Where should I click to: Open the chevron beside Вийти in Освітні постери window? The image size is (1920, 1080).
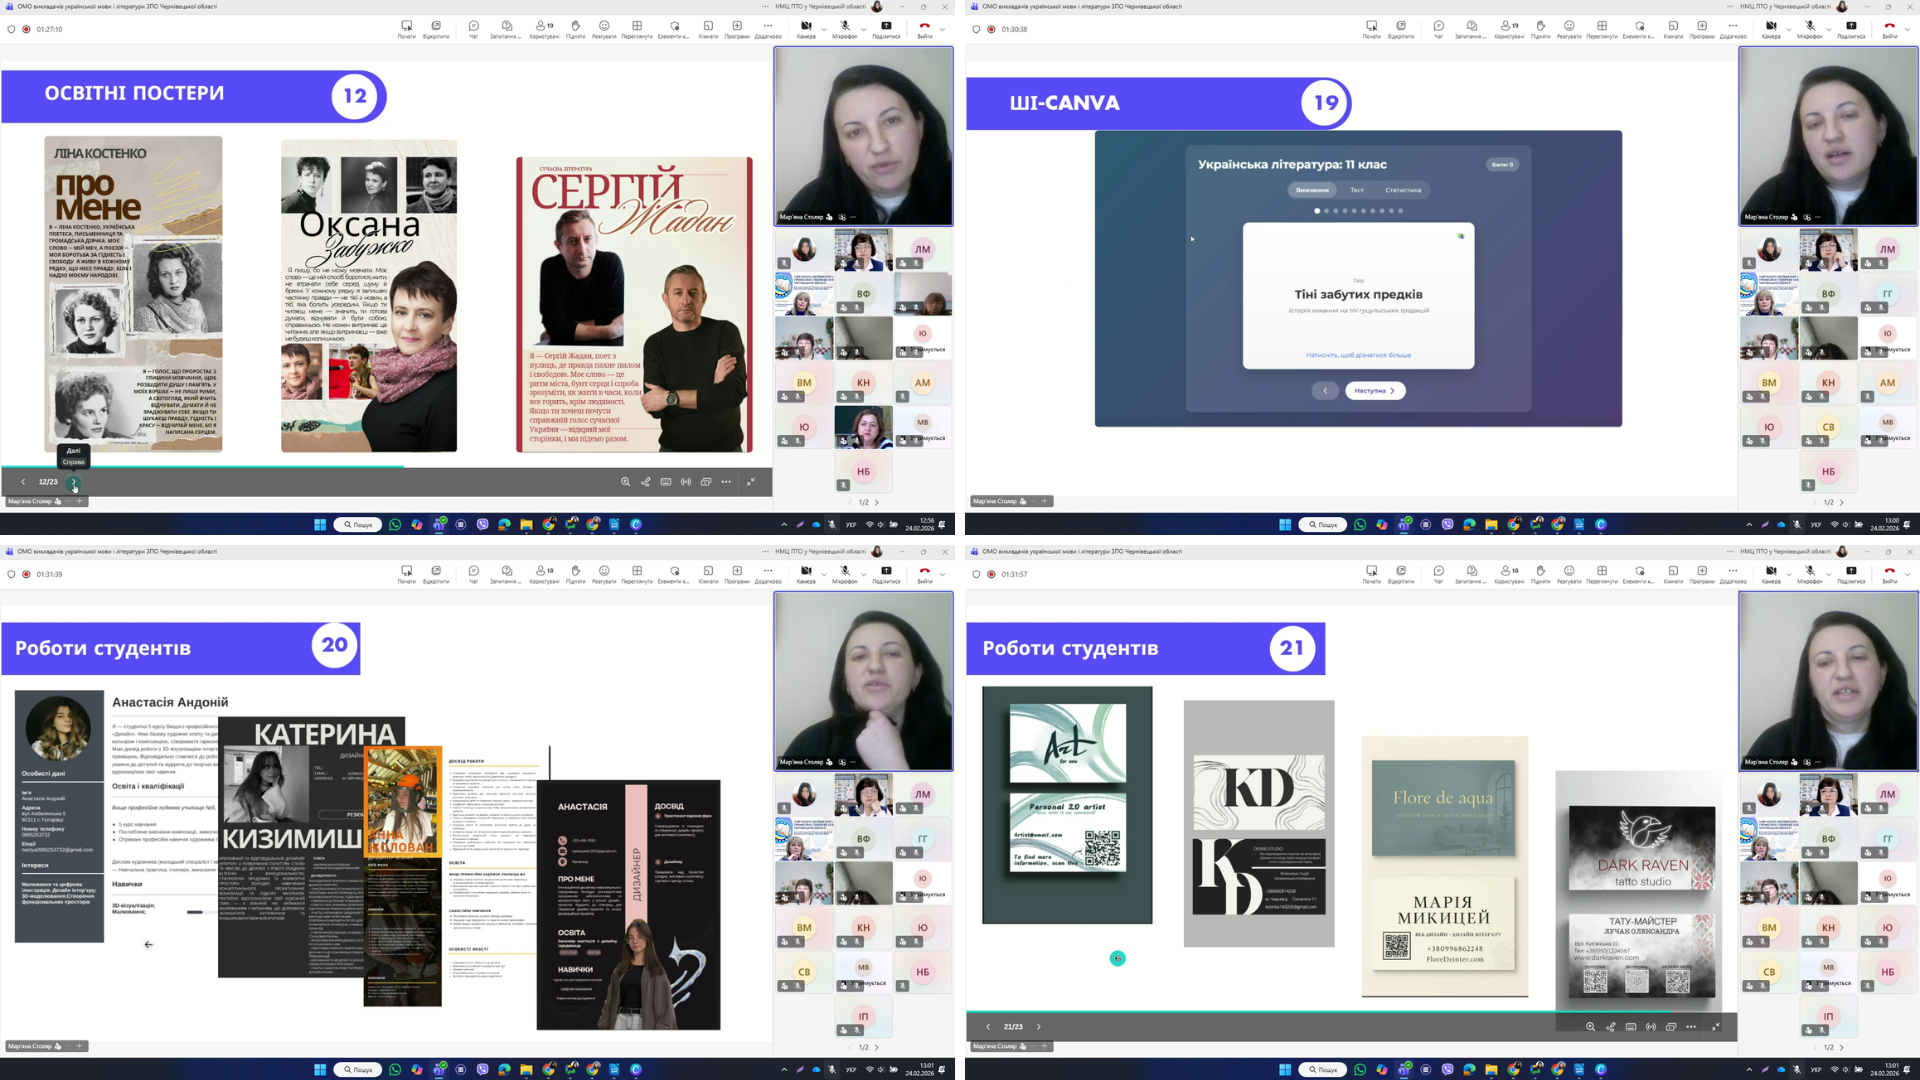942,30
